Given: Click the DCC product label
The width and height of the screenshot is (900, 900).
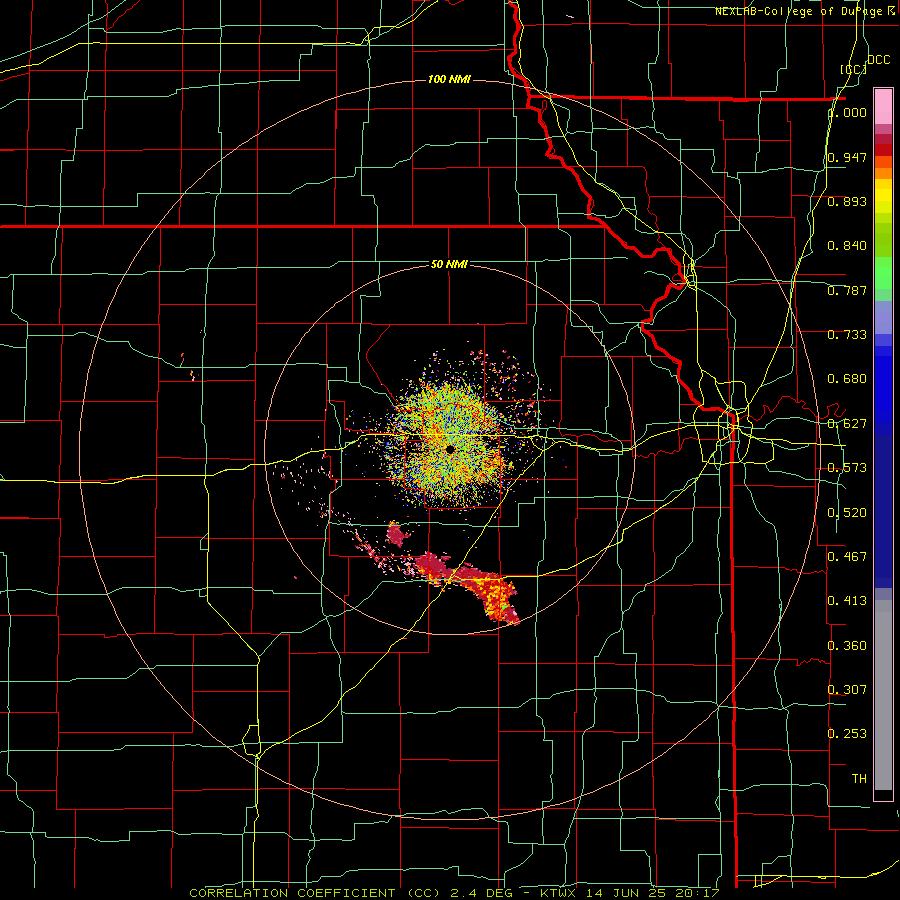Looking at the screenshot, I should tap(878, 60).
